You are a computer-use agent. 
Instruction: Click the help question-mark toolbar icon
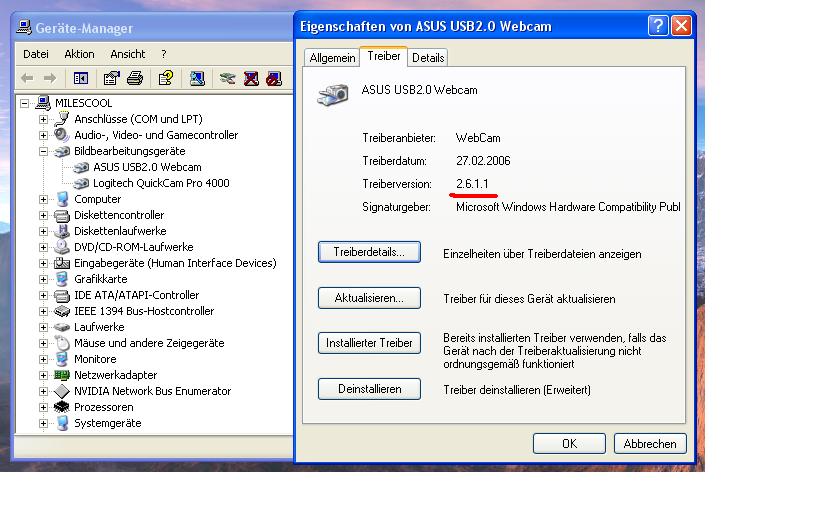[166, 78]
